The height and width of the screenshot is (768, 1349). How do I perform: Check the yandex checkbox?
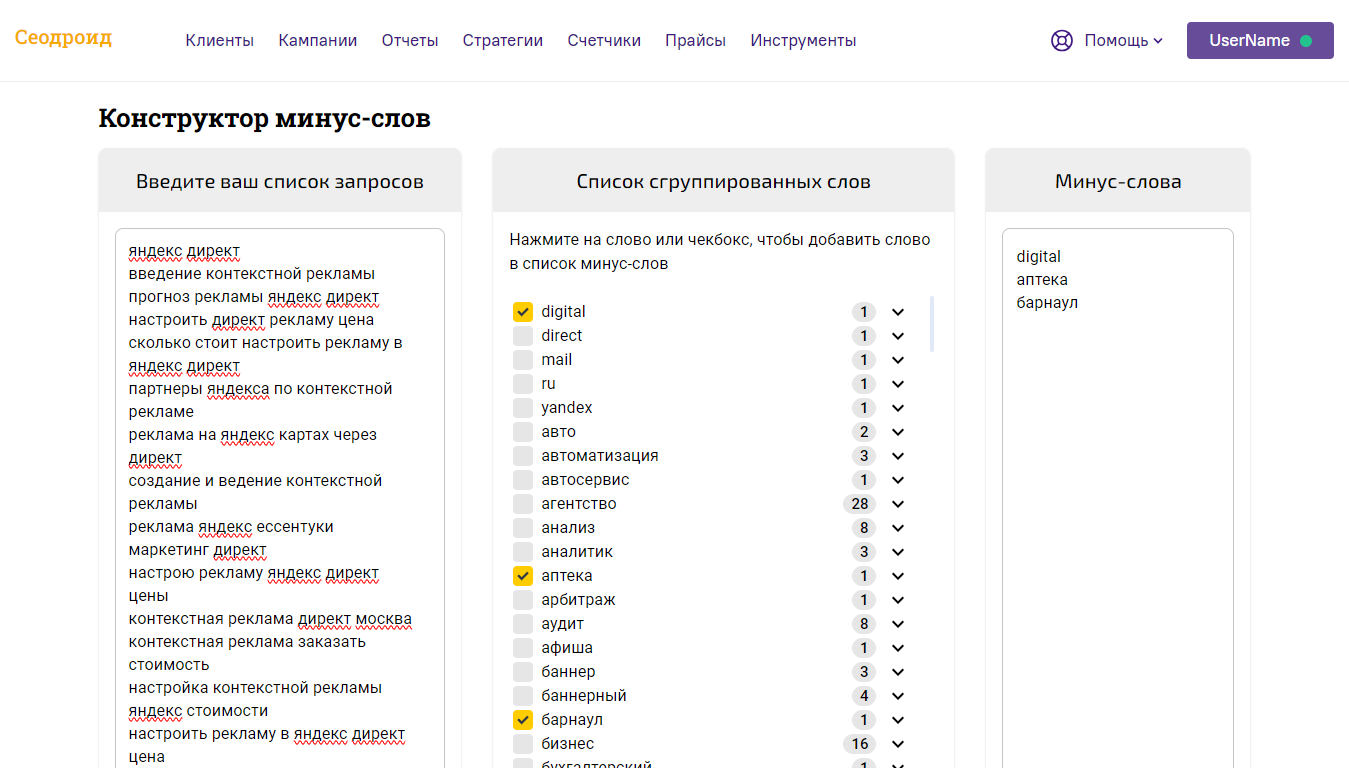pos(523,407)
